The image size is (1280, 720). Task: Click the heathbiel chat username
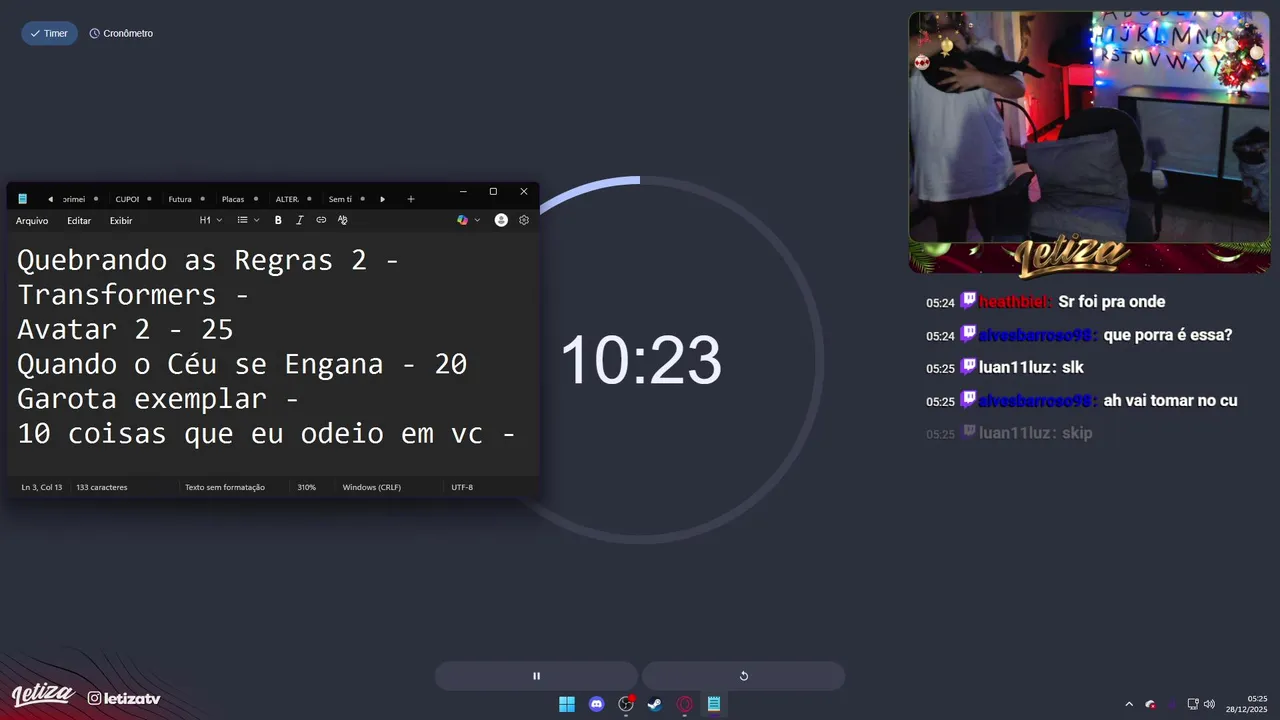point(1014,302)
